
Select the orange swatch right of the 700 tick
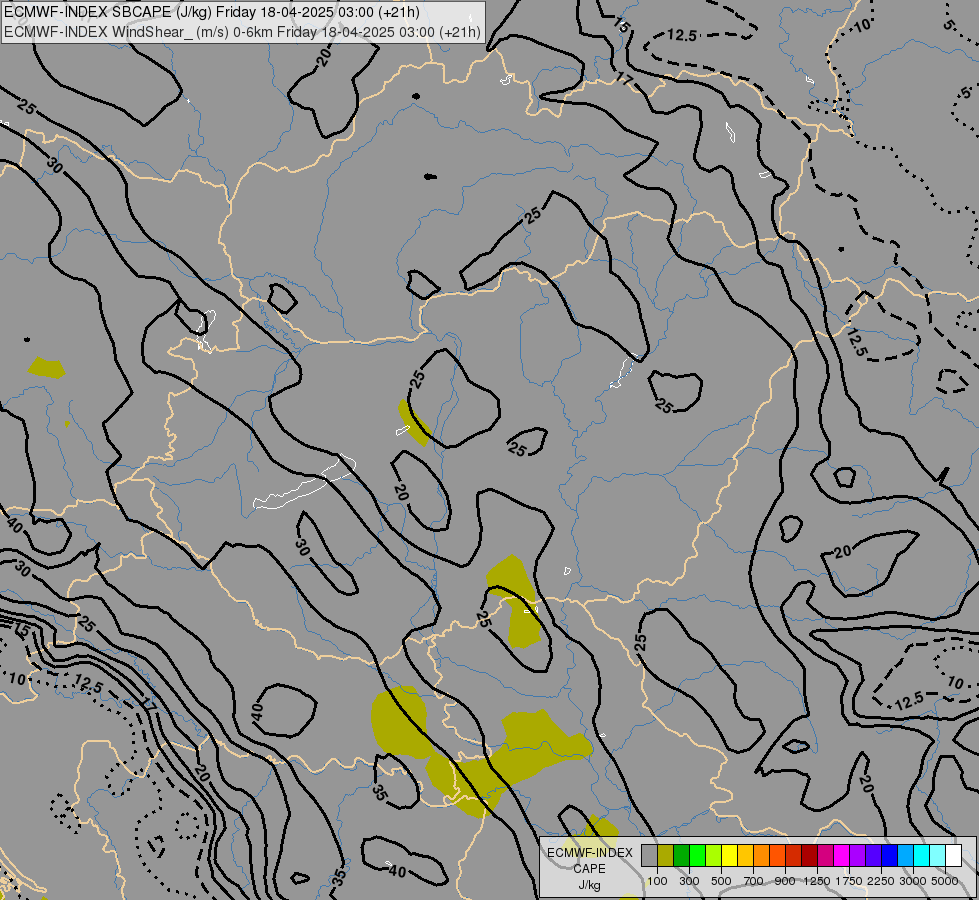(x=761, y=855)
